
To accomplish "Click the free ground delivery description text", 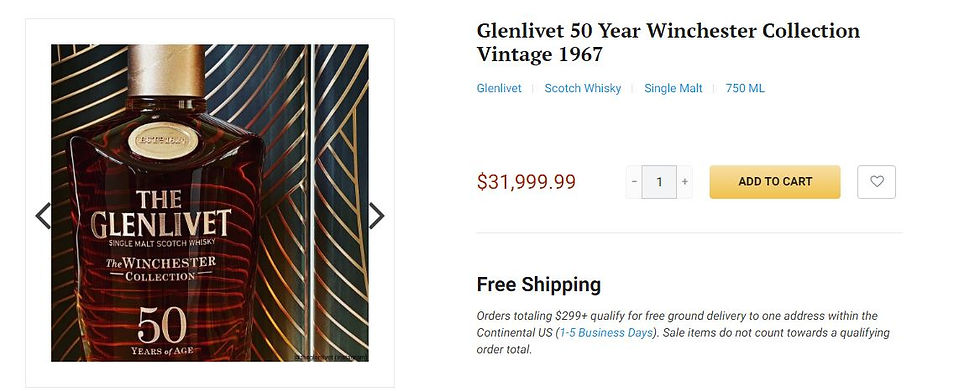I will pos(683,332).
